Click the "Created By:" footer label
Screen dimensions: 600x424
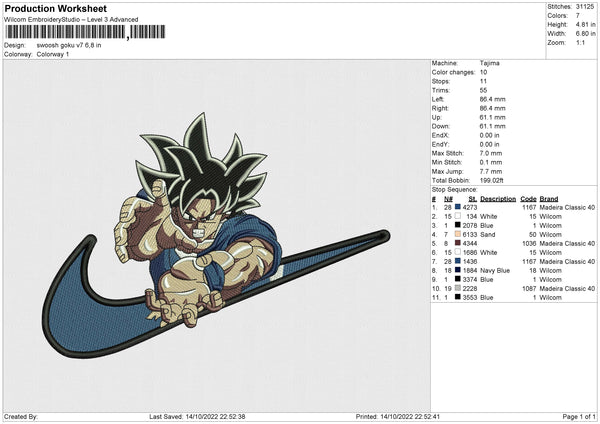(x=21, y=416)
